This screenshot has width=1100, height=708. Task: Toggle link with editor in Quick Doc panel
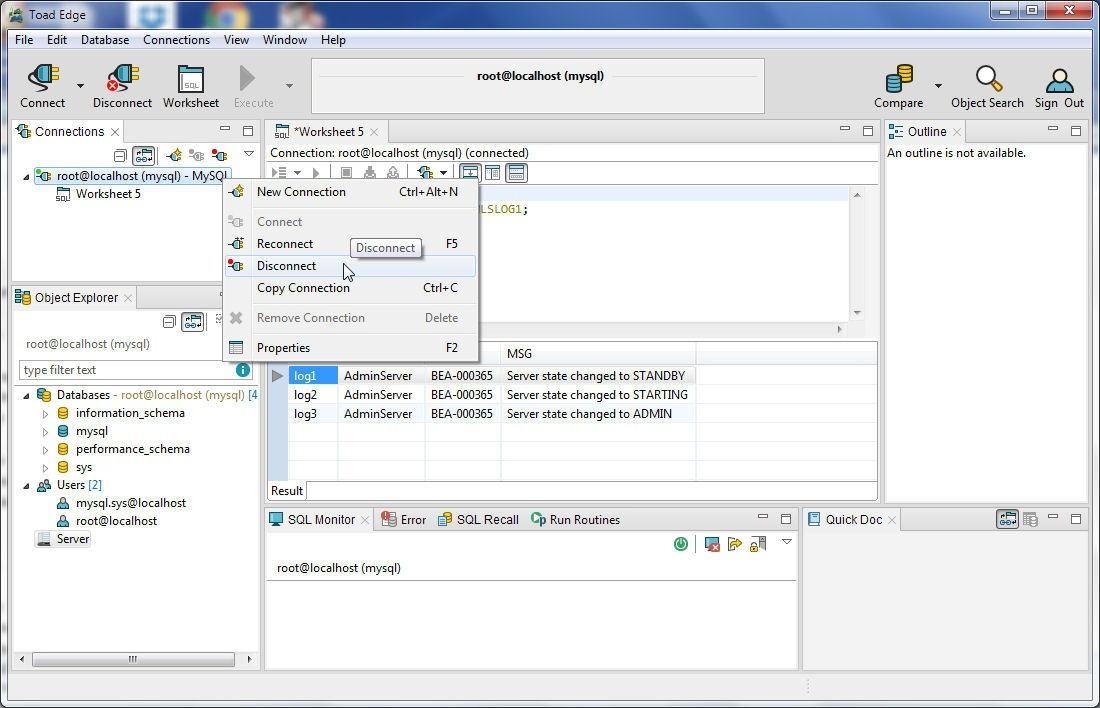1007,519
